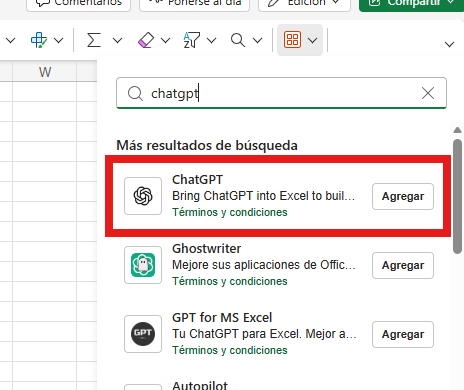Open the AutoSum dropdown arrow

tap(117, 41)
